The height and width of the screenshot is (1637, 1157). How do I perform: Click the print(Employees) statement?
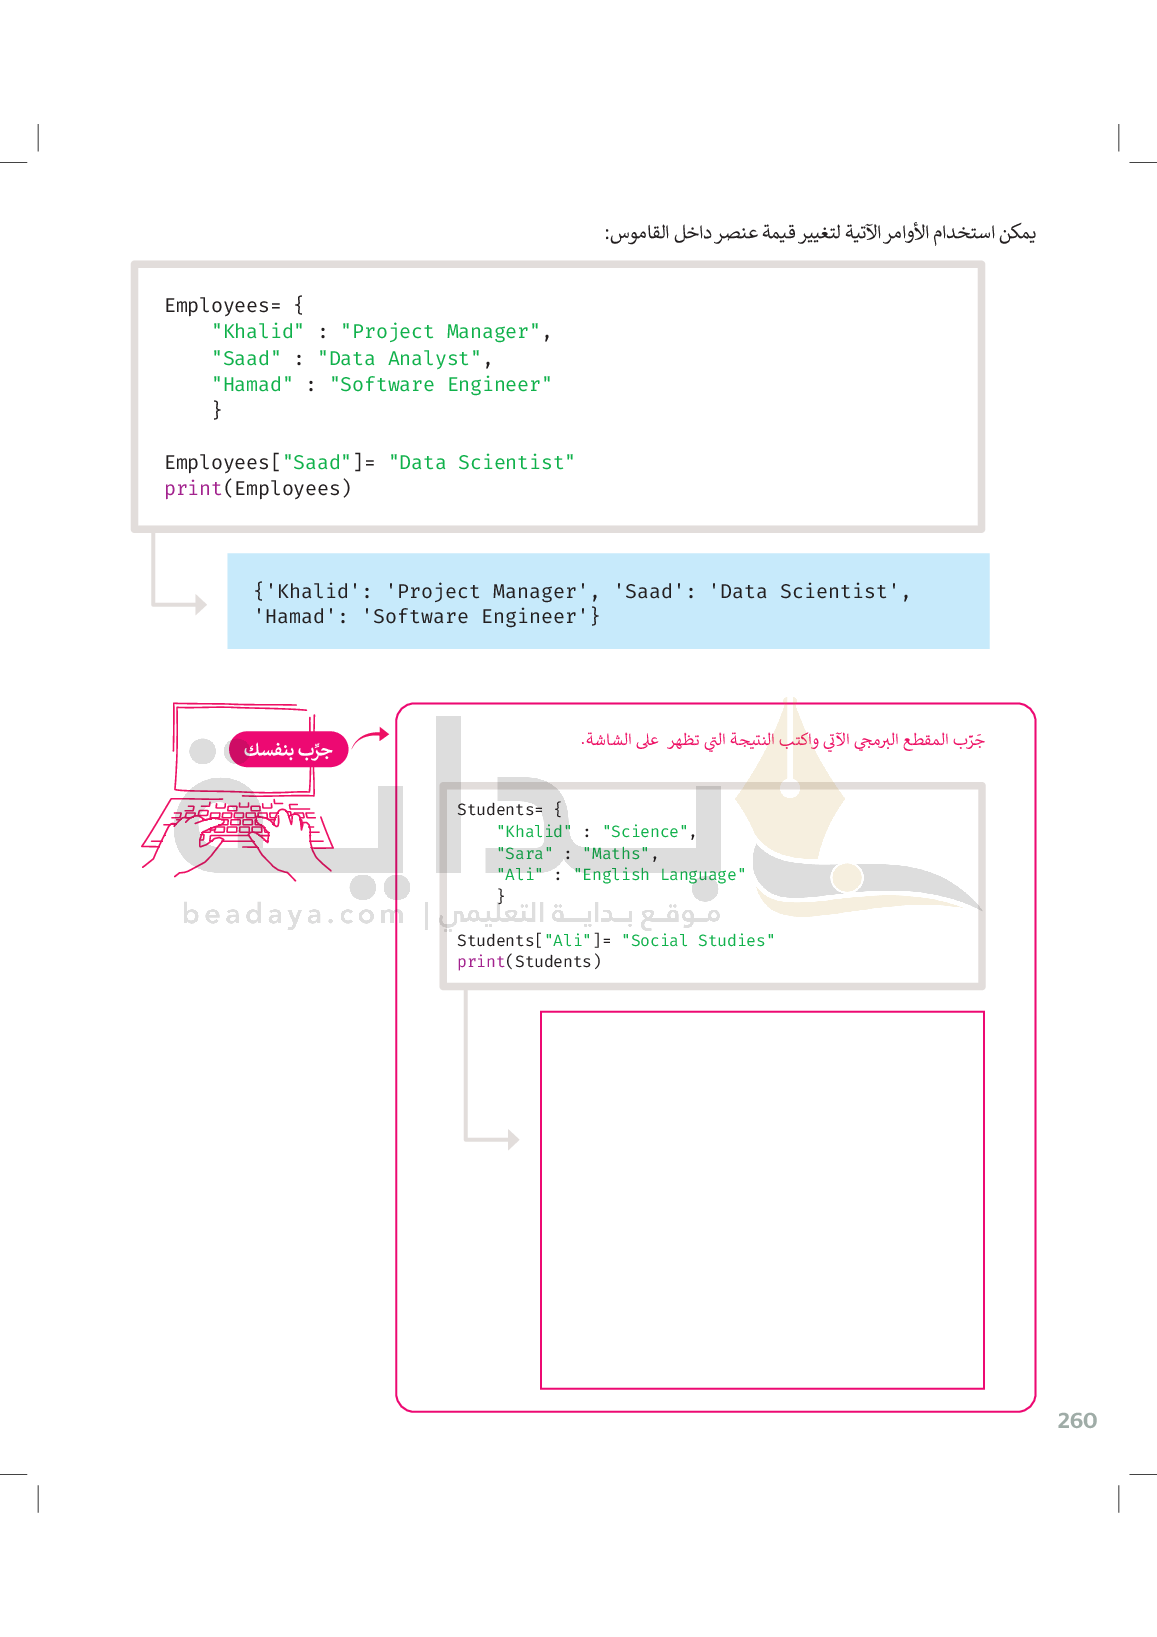point(258,489)
